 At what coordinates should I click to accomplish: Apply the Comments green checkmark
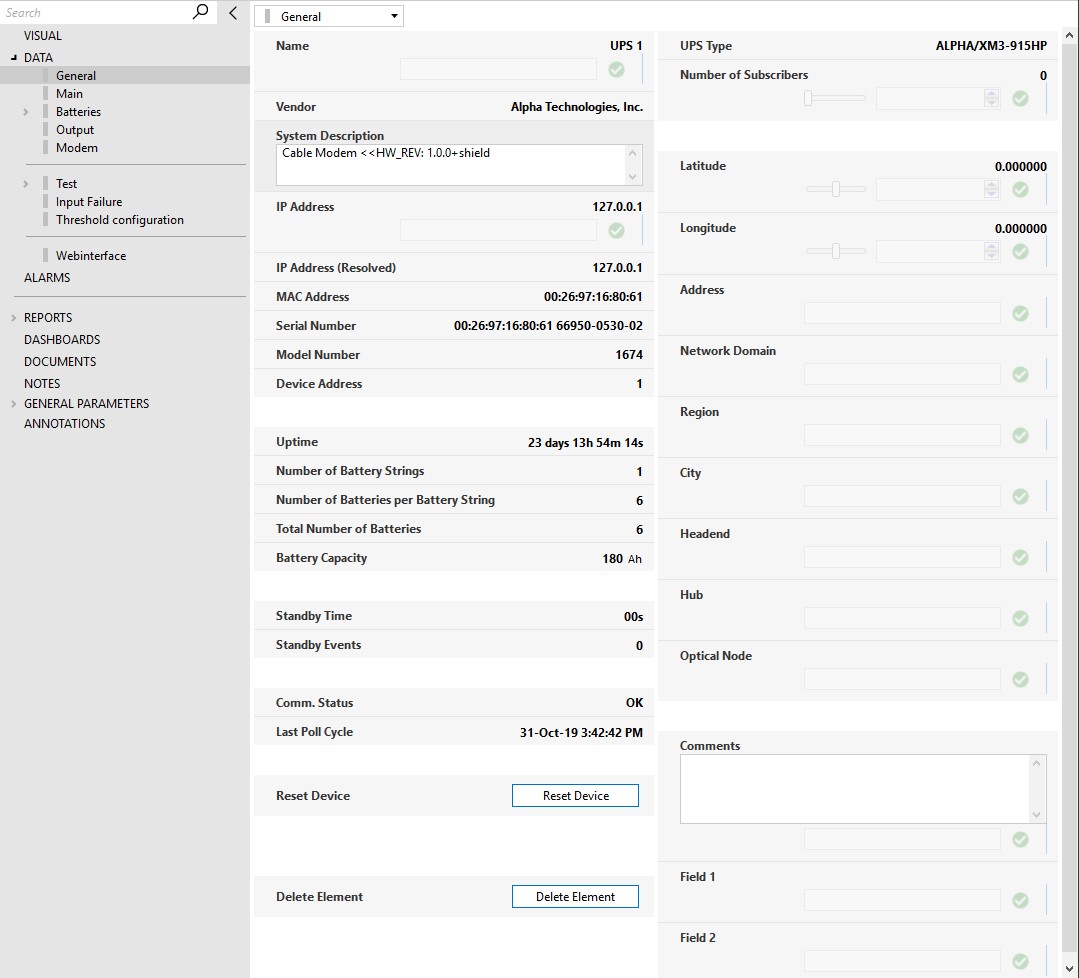click(1021, 839)
